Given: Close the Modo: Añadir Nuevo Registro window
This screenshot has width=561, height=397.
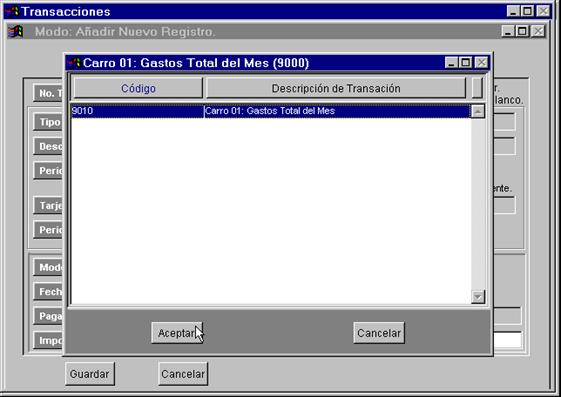Looking at the screenshot, I should (x=538, y=31).
